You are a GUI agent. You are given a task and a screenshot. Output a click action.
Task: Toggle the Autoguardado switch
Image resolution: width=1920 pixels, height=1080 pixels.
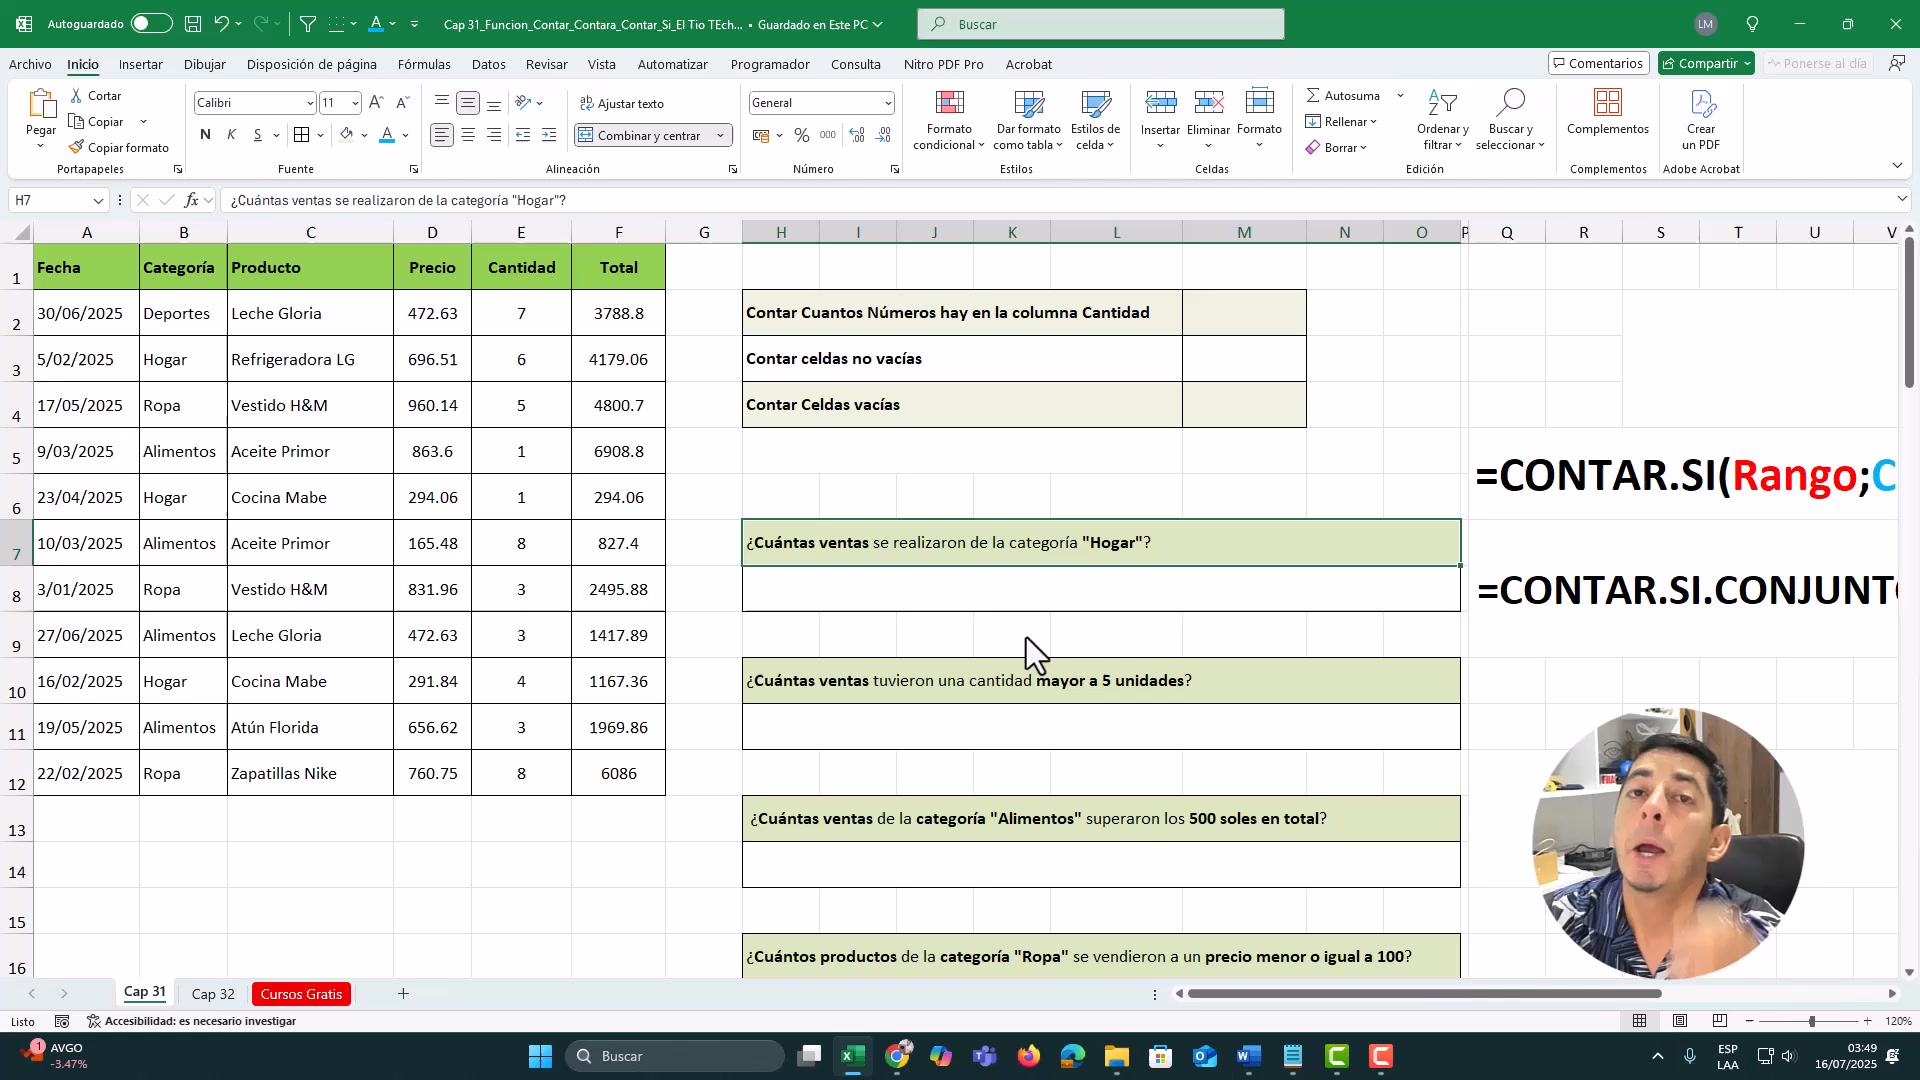click(x=151, y=24)
